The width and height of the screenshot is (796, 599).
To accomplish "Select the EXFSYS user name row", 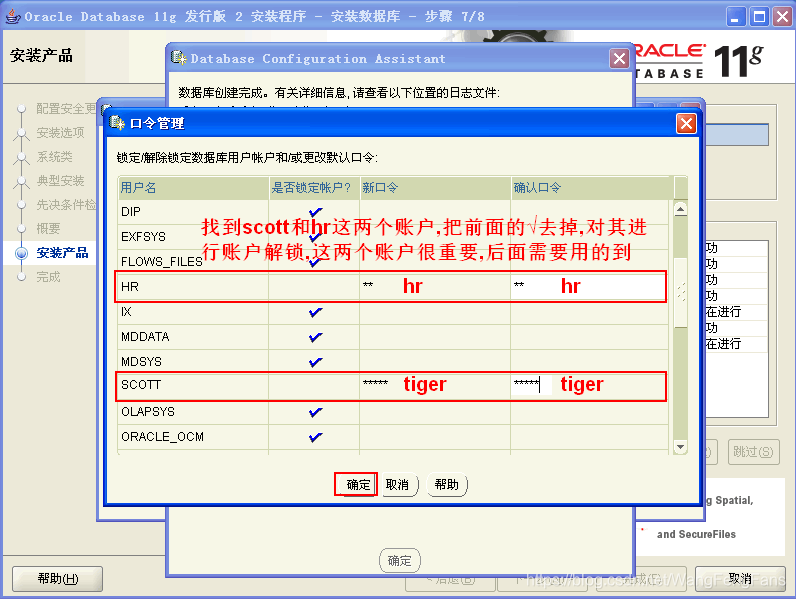I will [x=193, y=237].
